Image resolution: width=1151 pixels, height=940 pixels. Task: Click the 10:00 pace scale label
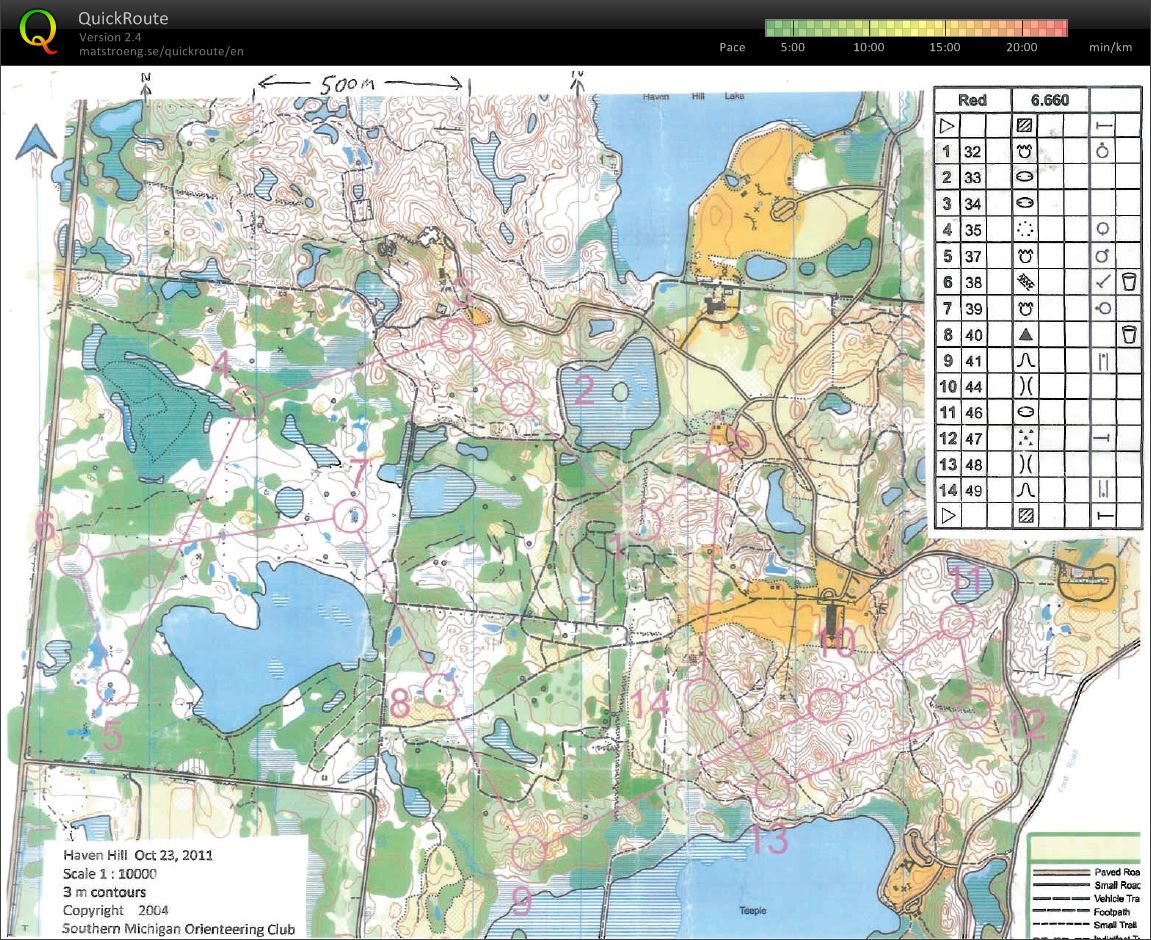[868, 47]
